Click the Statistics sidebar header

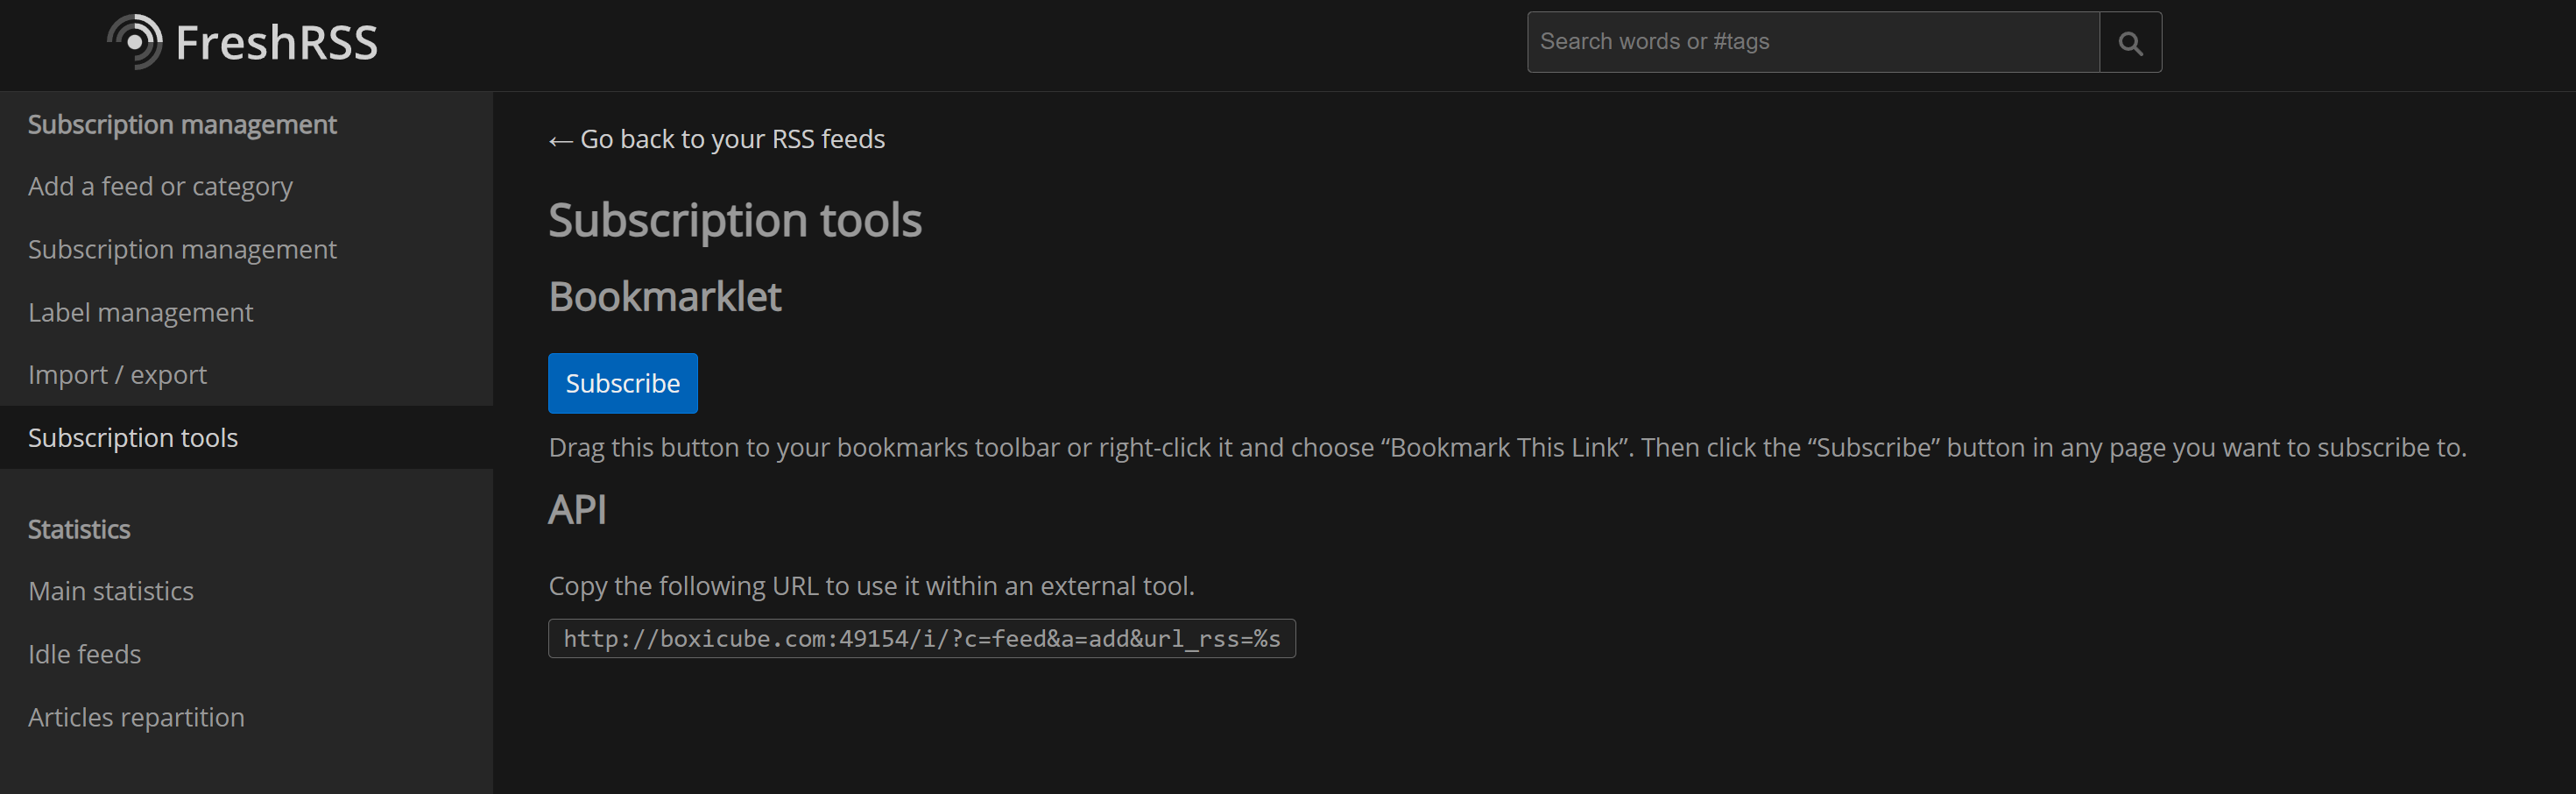coord(79,530)
